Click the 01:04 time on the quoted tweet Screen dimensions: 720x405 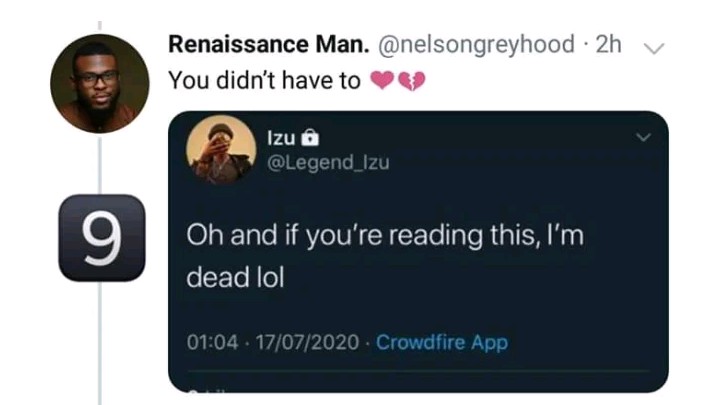pos(213,343)
